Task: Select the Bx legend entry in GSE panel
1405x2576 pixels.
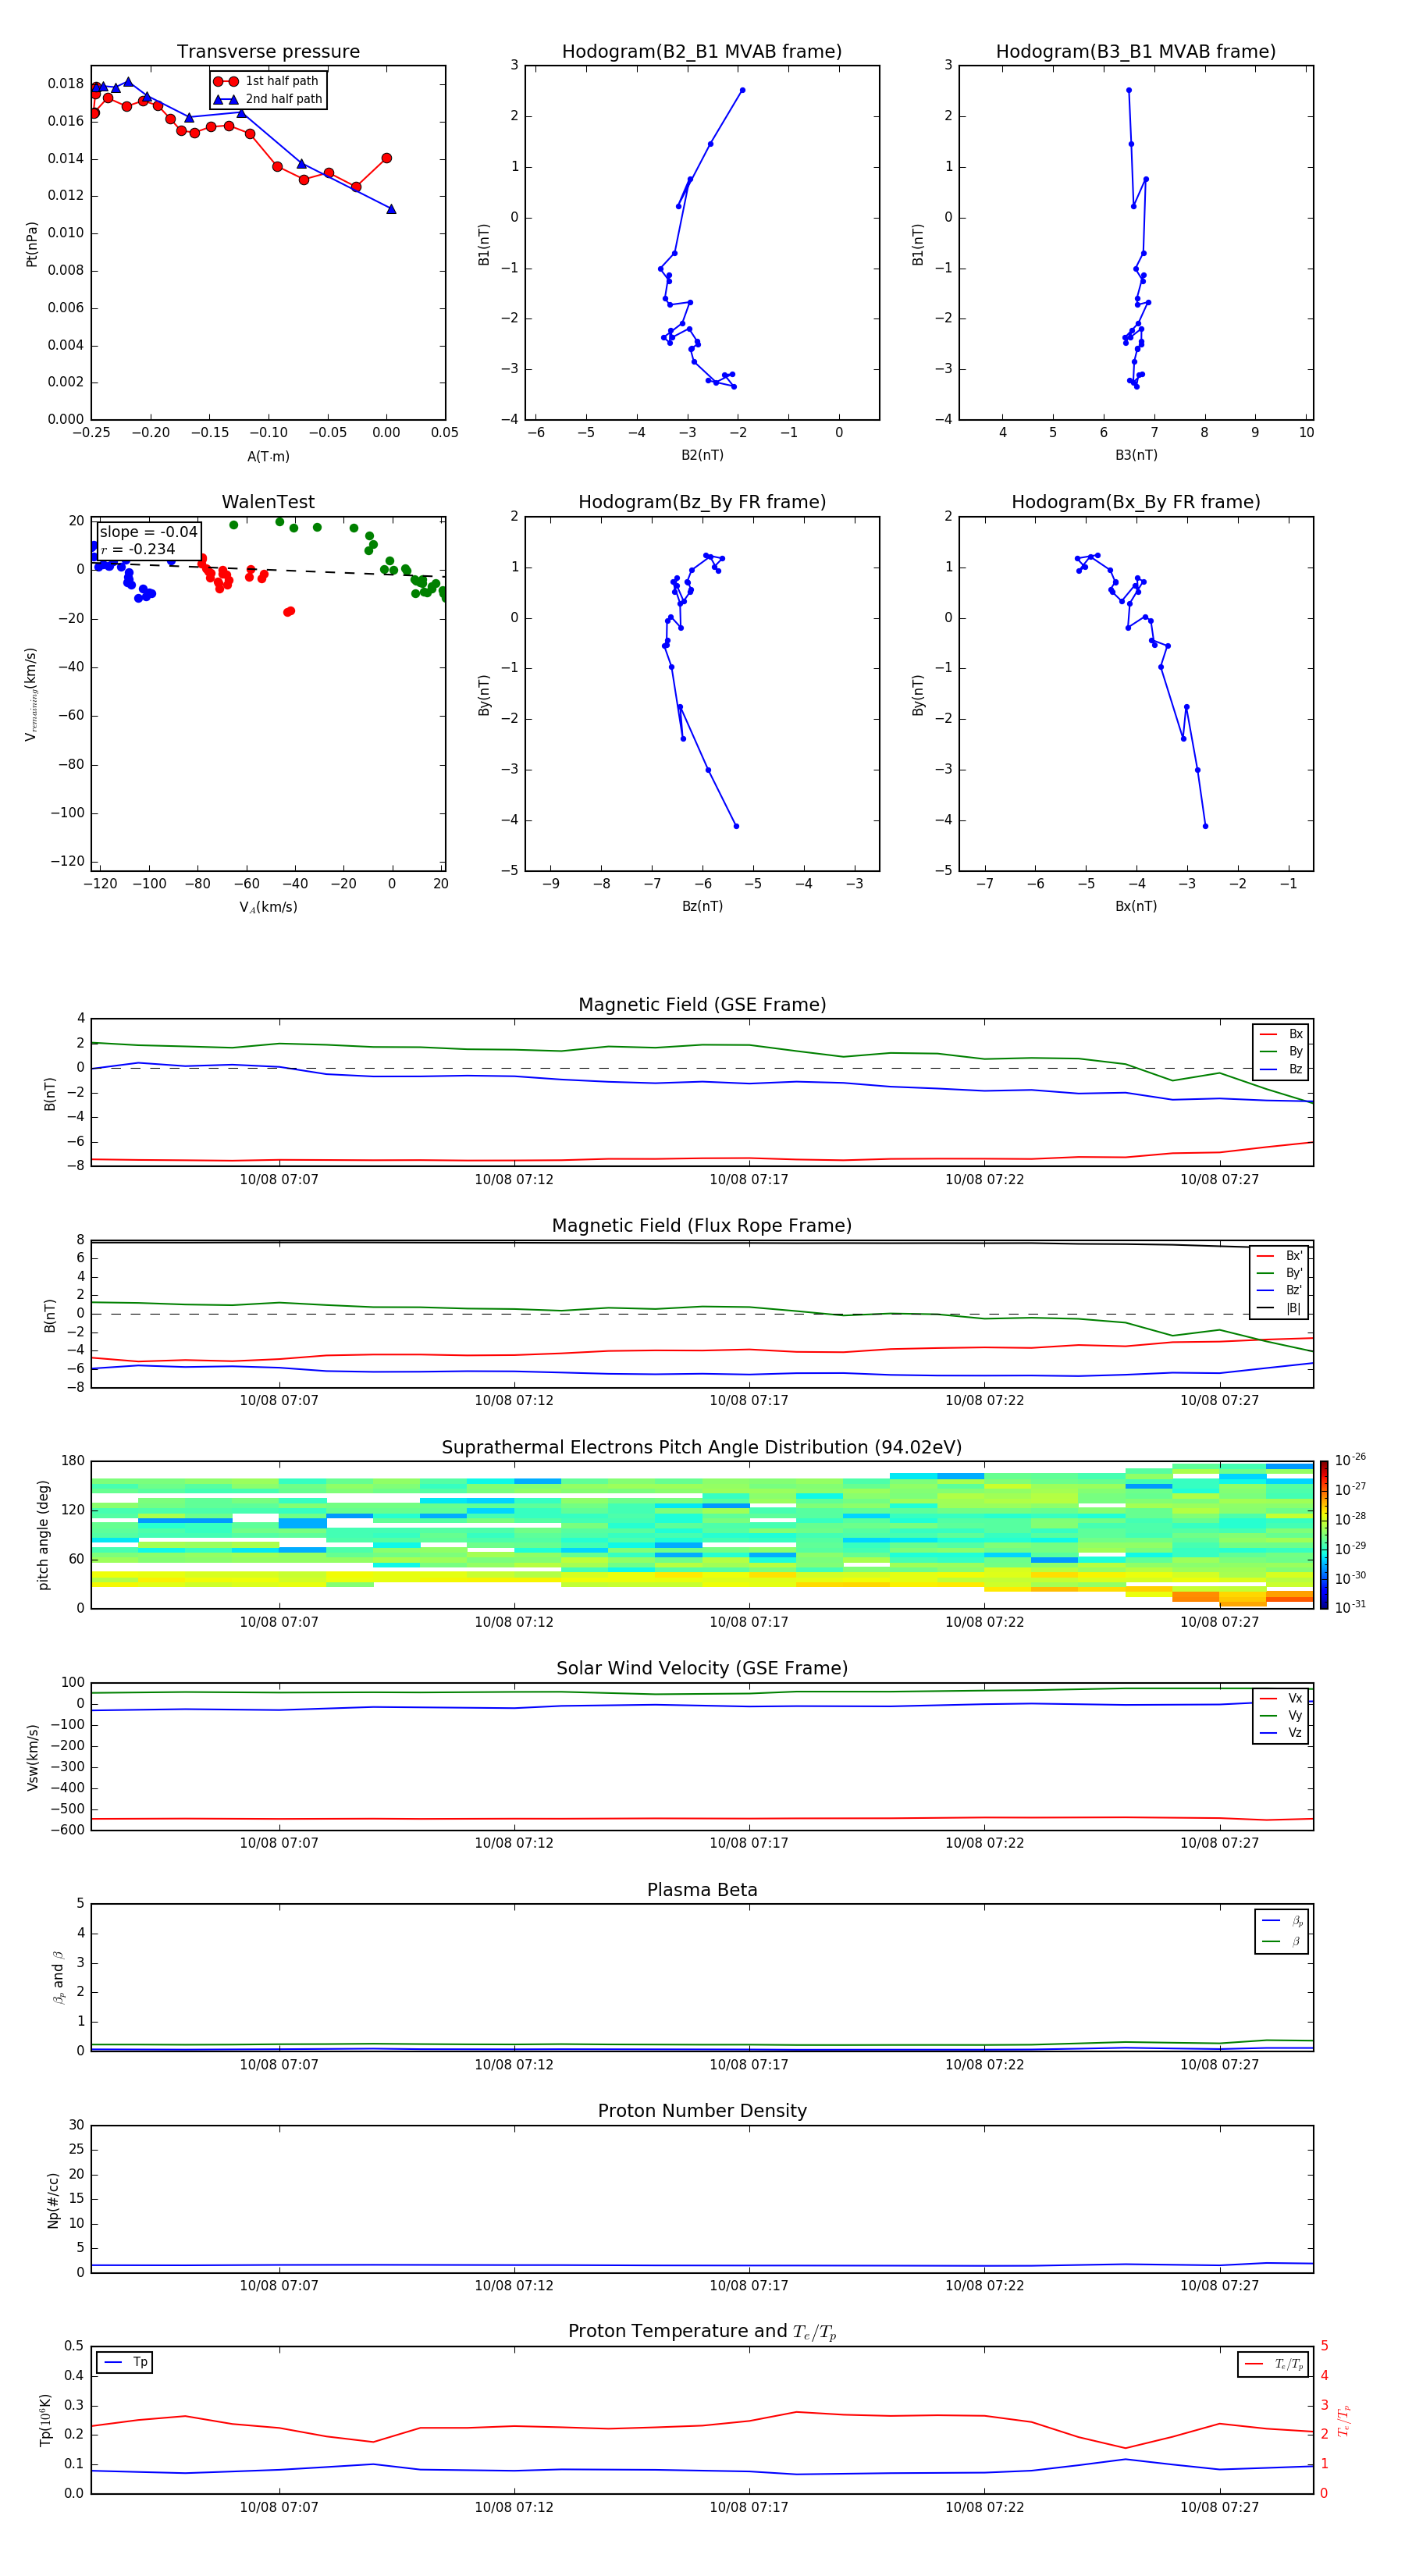Action: click(x=1281, y=1034)
